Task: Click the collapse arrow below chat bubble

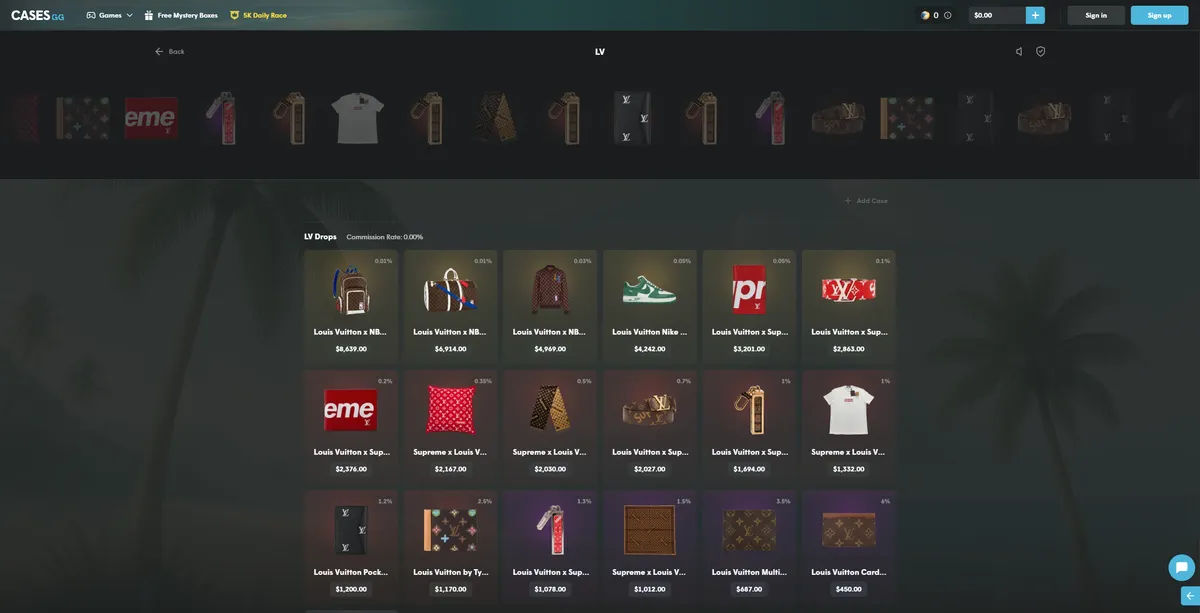Action: (1190, 596)
